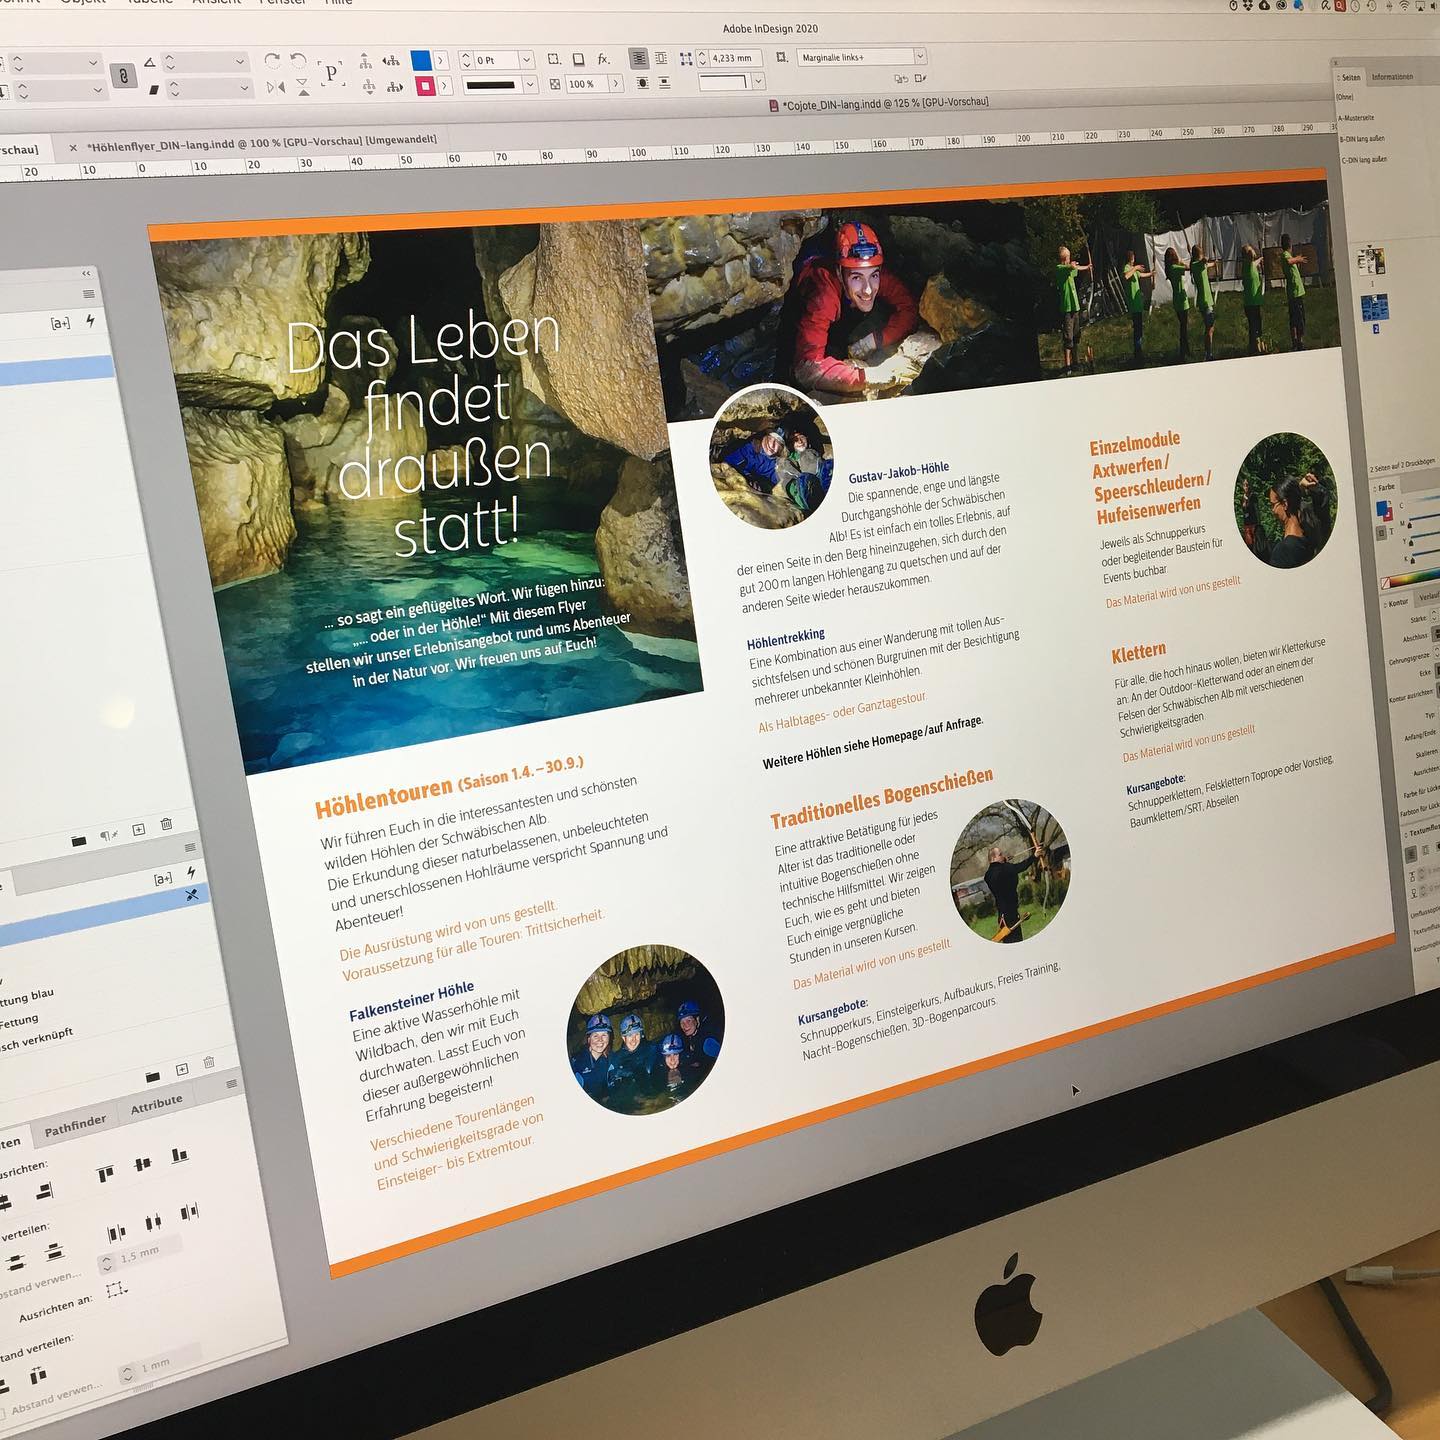The image size is (1440, 1440).
Task: Click the upper panel's delete style trash icon
Action: pos(167,825)
